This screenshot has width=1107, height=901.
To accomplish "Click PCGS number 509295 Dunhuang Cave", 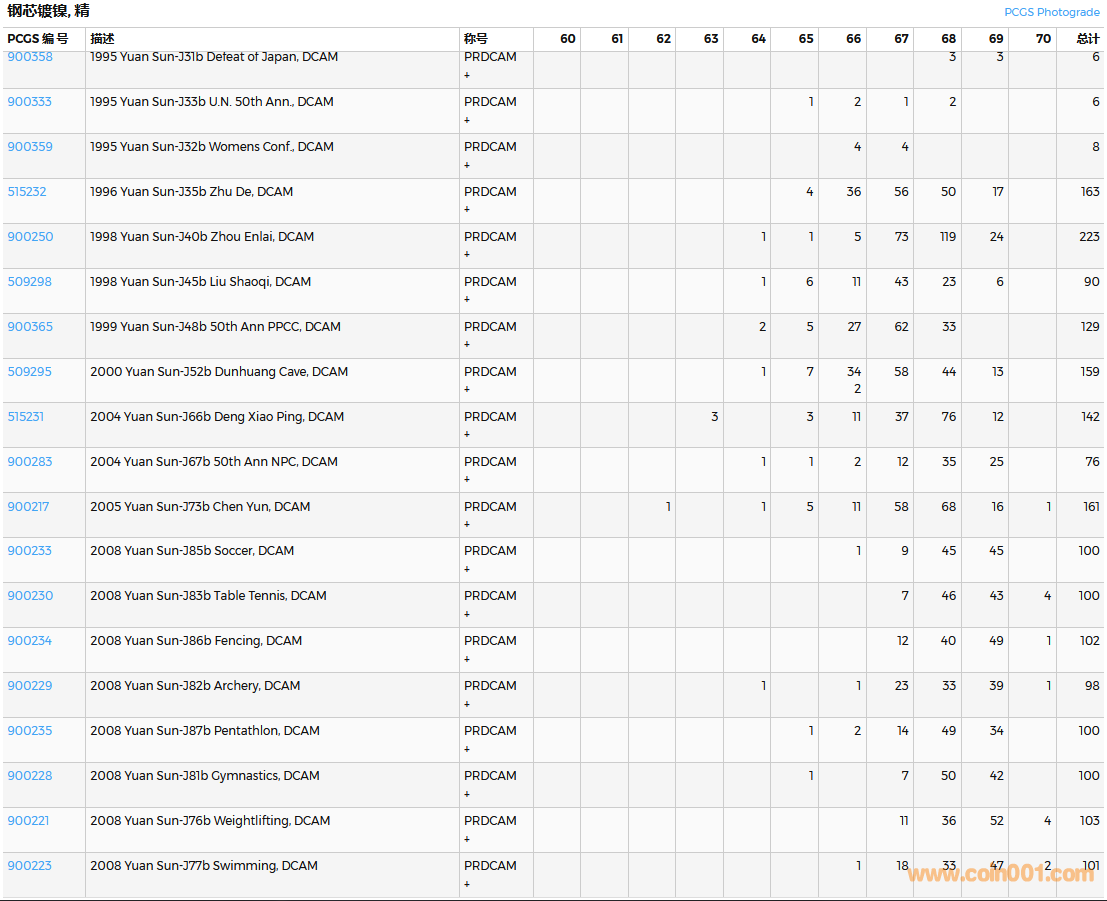I will coord(30,372).
